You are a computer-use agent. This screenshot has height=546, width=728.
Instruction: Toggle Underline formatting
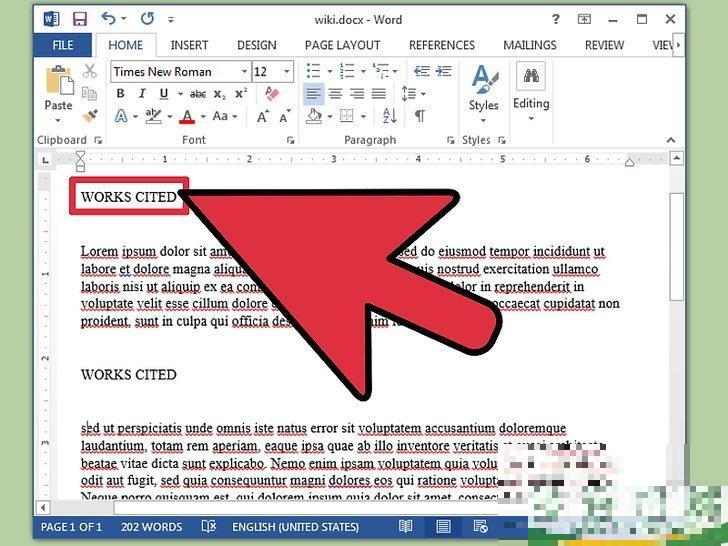click(163, 94)
